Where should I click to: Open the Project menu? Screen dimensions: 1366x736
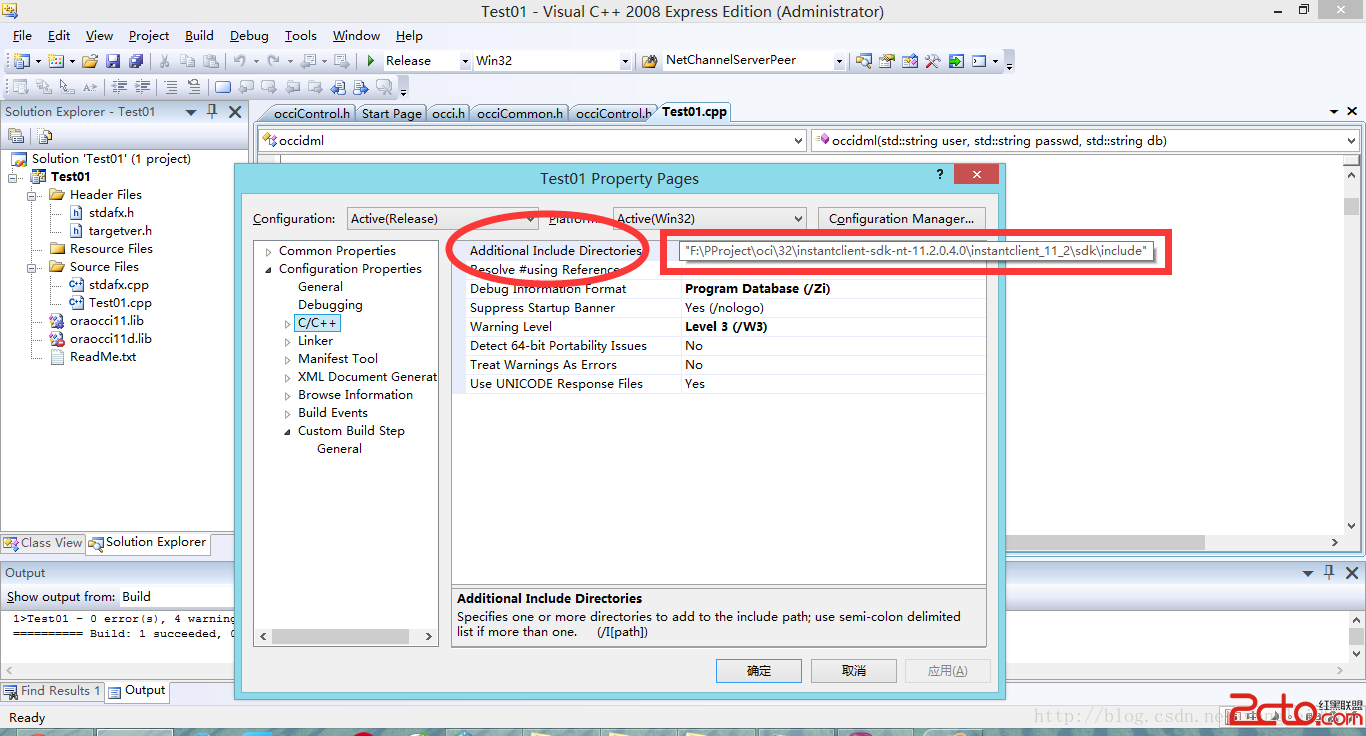point(149,35)
